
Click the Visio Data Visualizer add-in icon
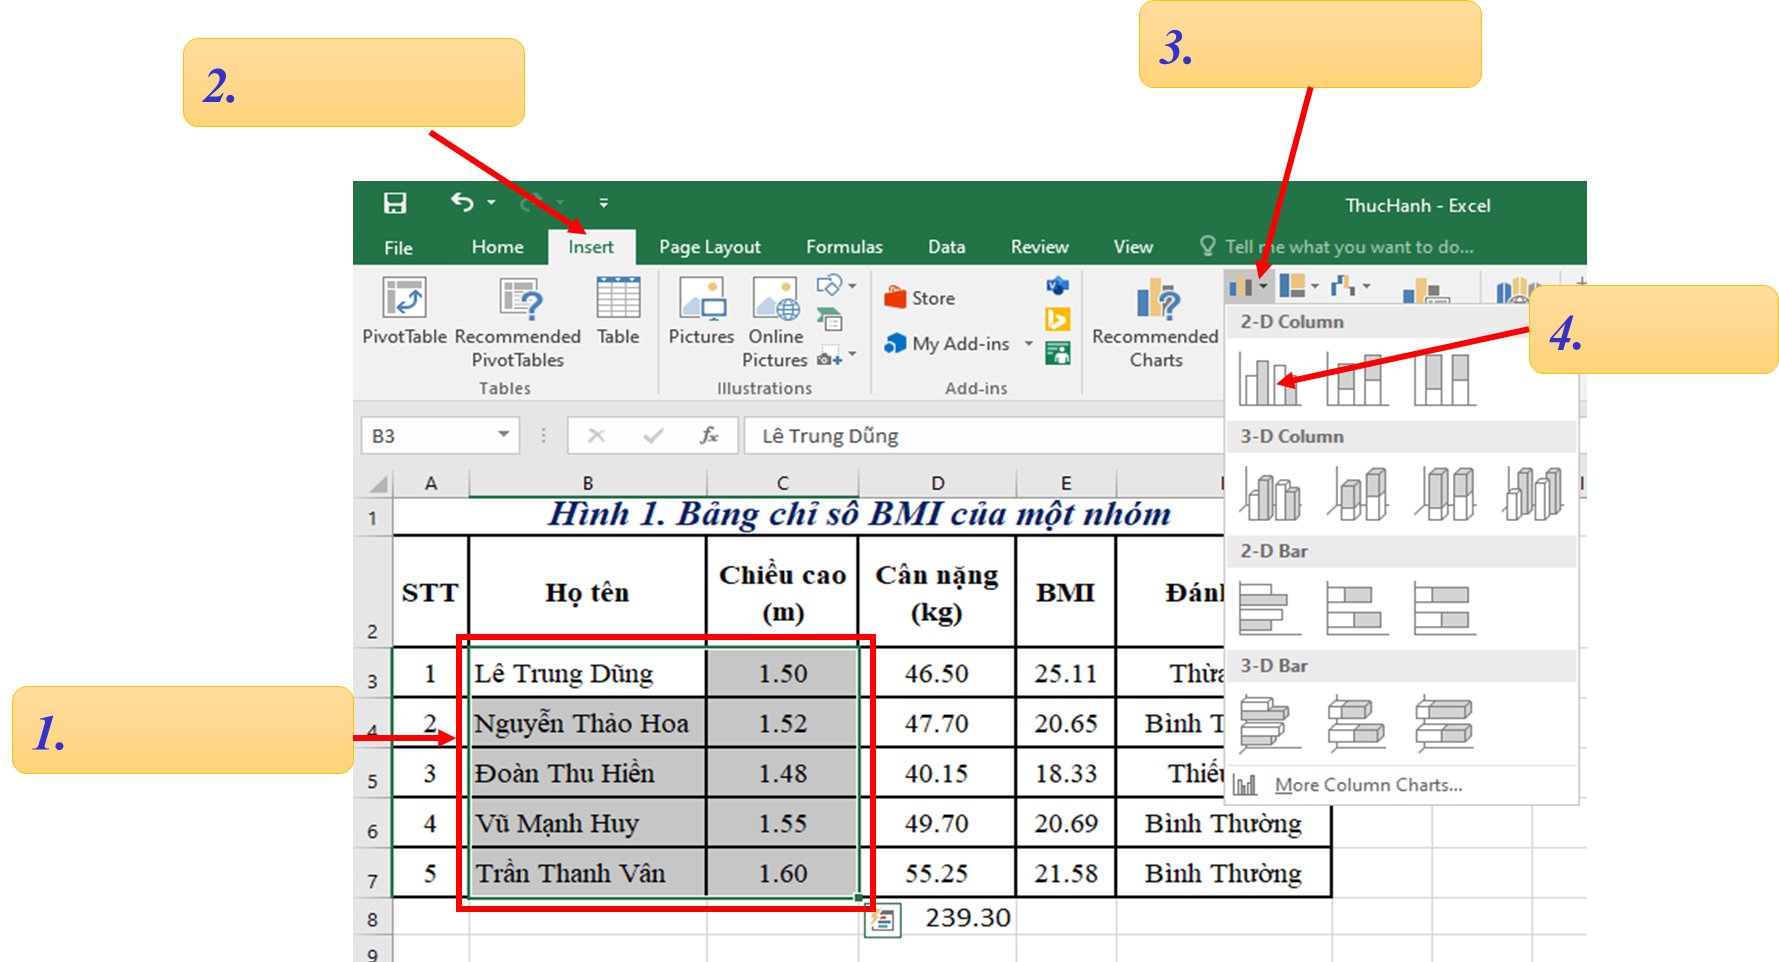[x=1057, y=287]
